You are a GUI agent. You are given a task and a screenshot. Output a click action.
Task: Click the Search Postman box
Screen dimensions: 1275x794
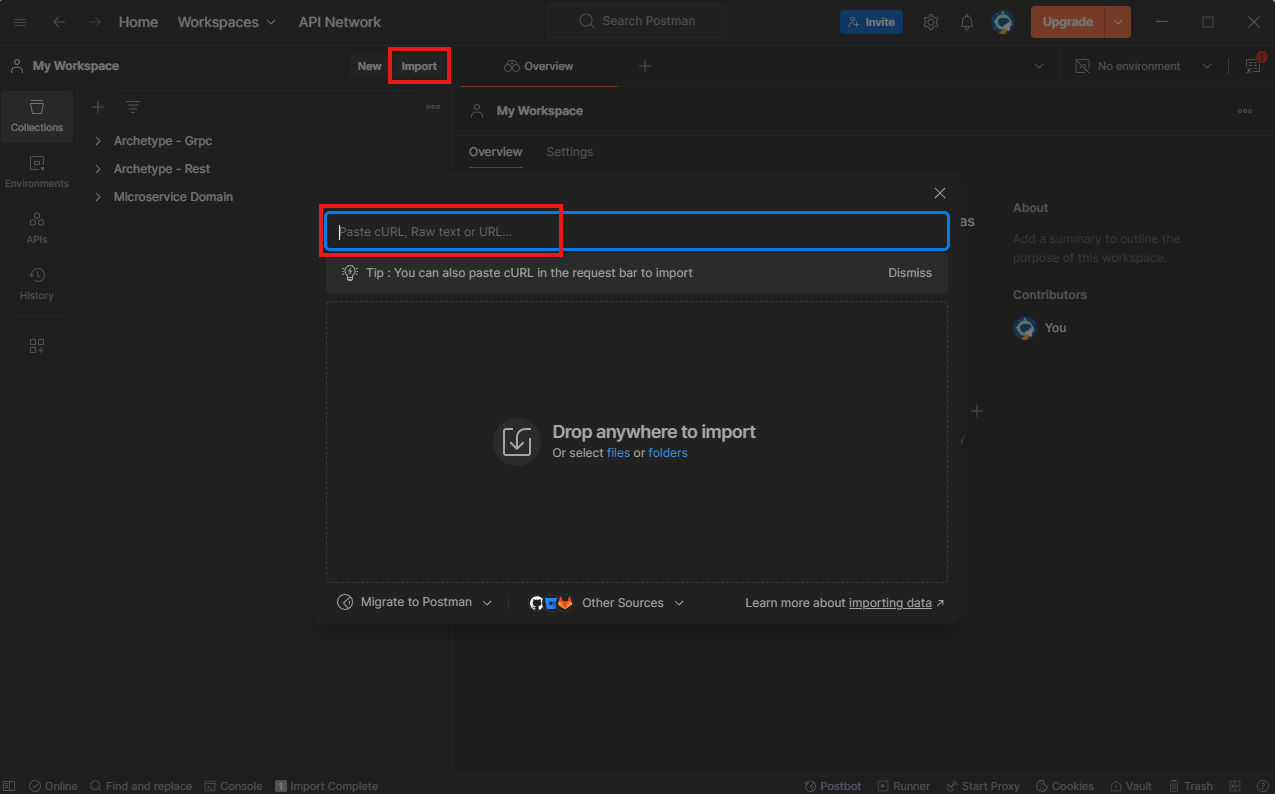click(637, 21)
